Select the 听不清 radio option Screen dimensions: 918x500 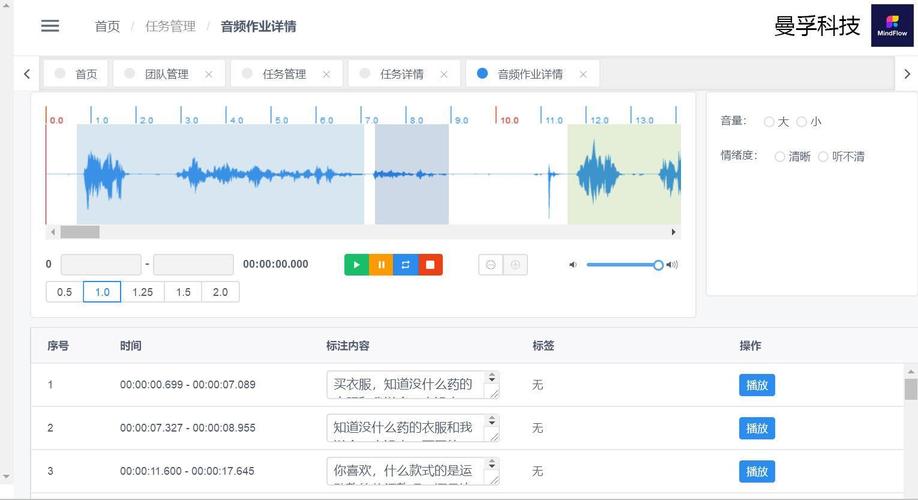[823, 156]
